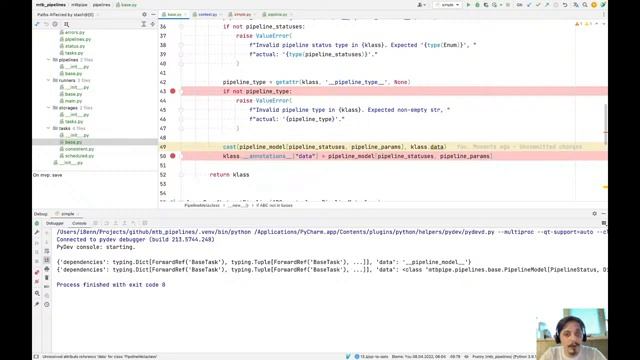The width and height of the screenshot is (640, 360).
Task: Click the editor vertical scrollbar thumb
Action: pyautogui.click(x=605, y=124)
